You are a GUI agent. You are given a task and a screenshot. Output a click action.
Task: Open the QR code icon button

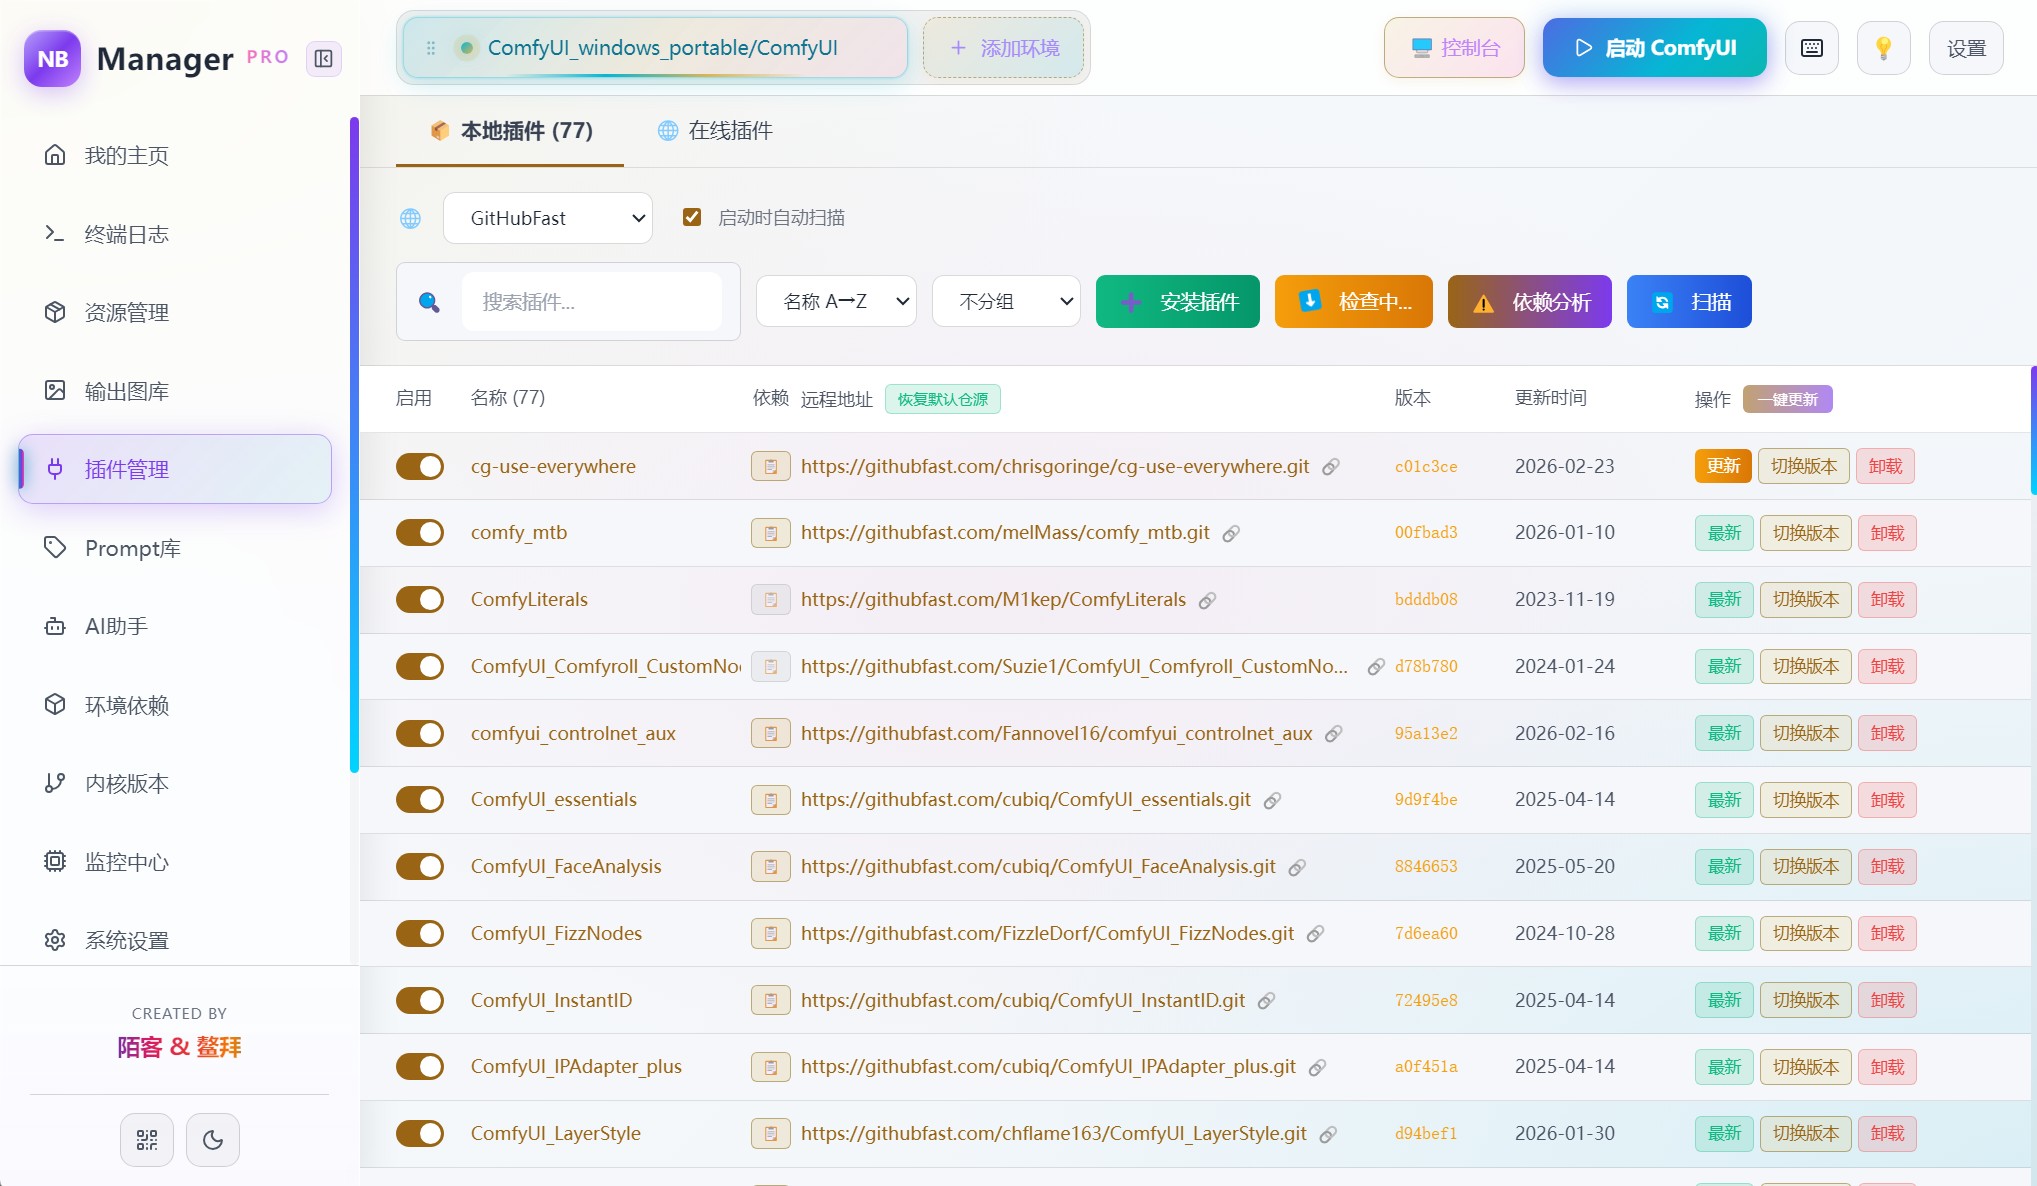pyautogui.click(x=147, y=1139)
